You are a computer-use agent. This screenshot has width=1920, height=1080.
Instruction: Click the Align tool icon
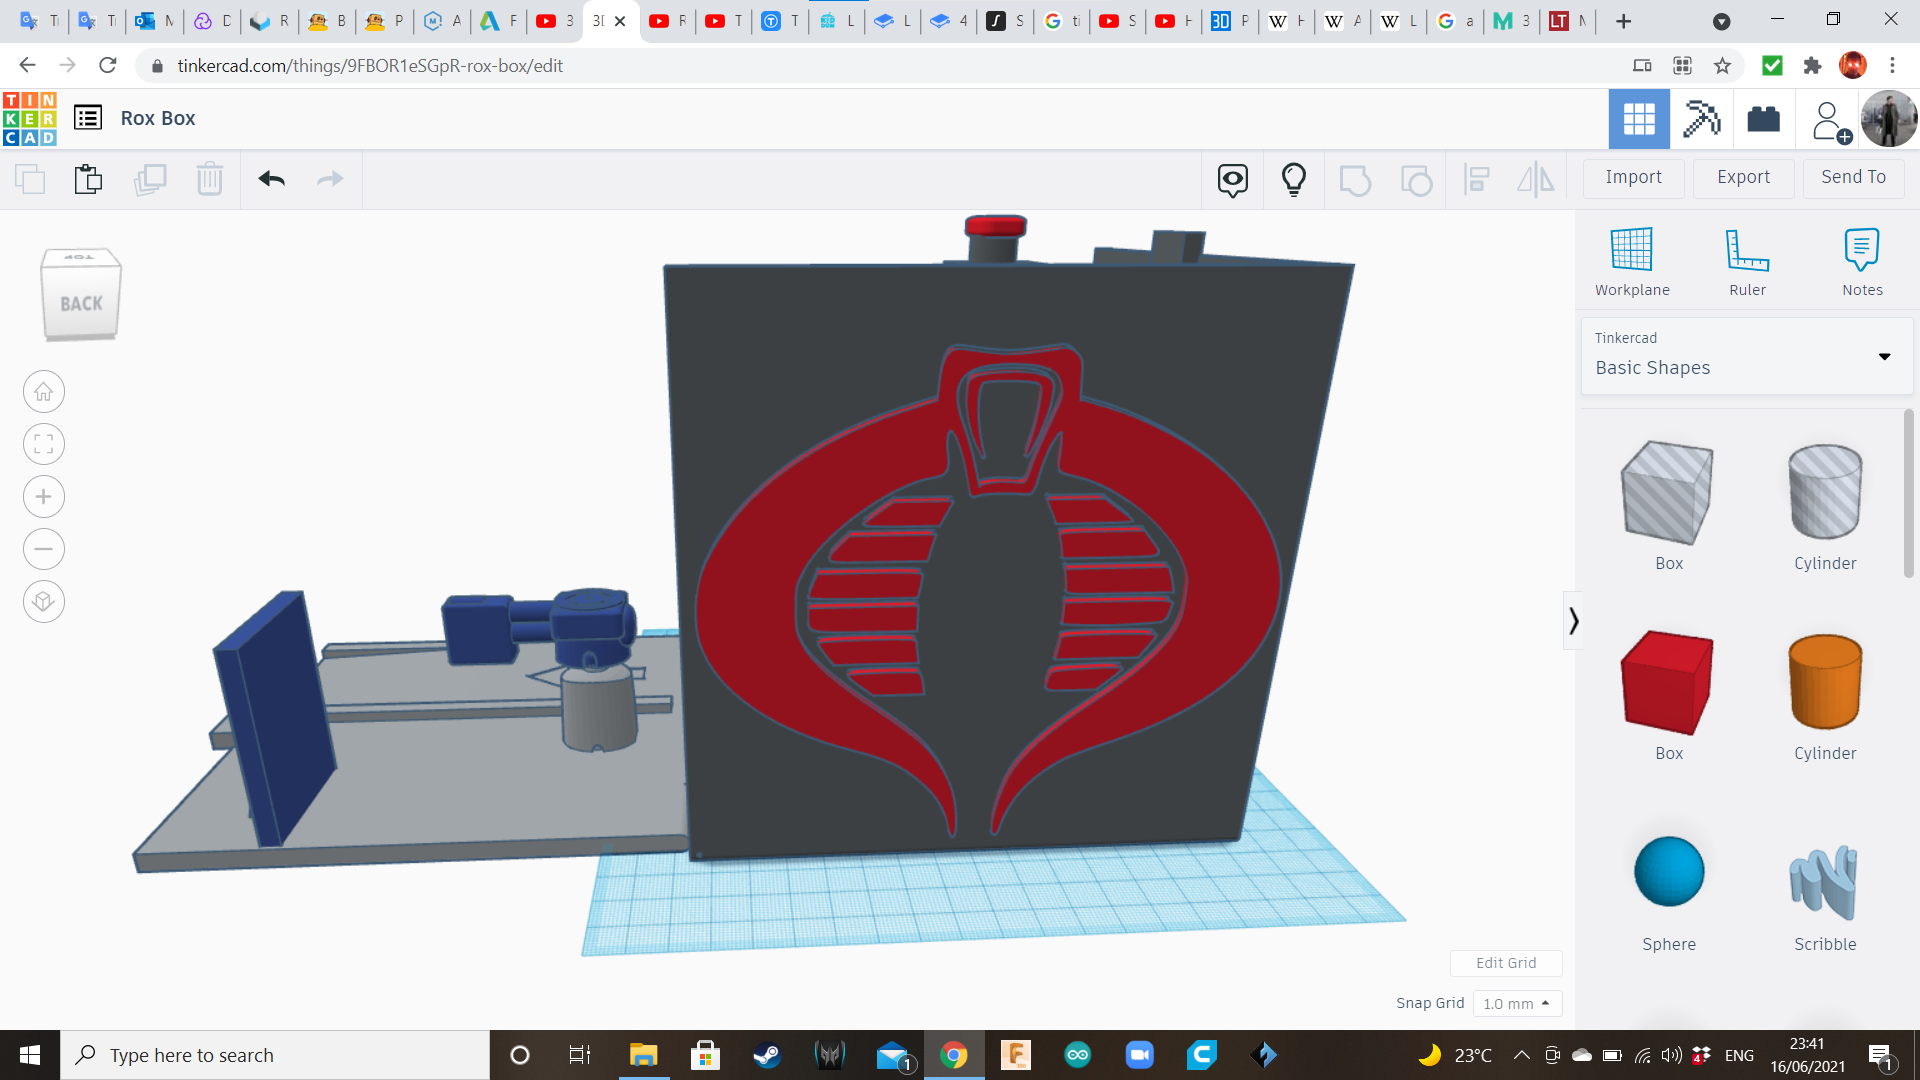[1476, 180]
